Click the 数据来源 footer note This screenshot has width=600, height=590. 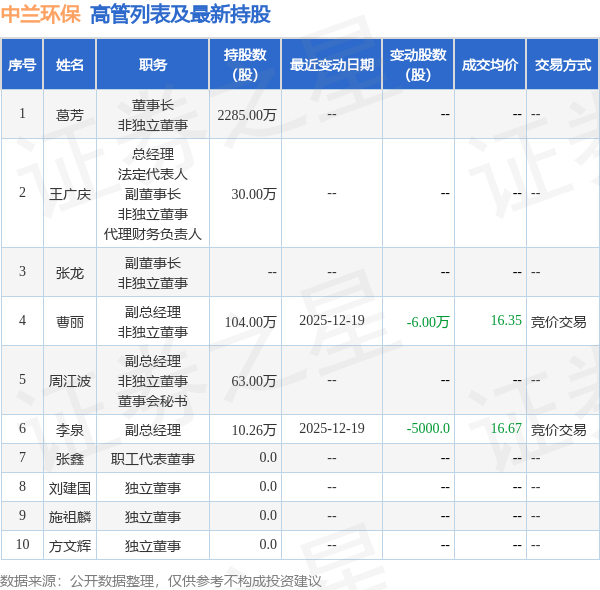point(161,581)
